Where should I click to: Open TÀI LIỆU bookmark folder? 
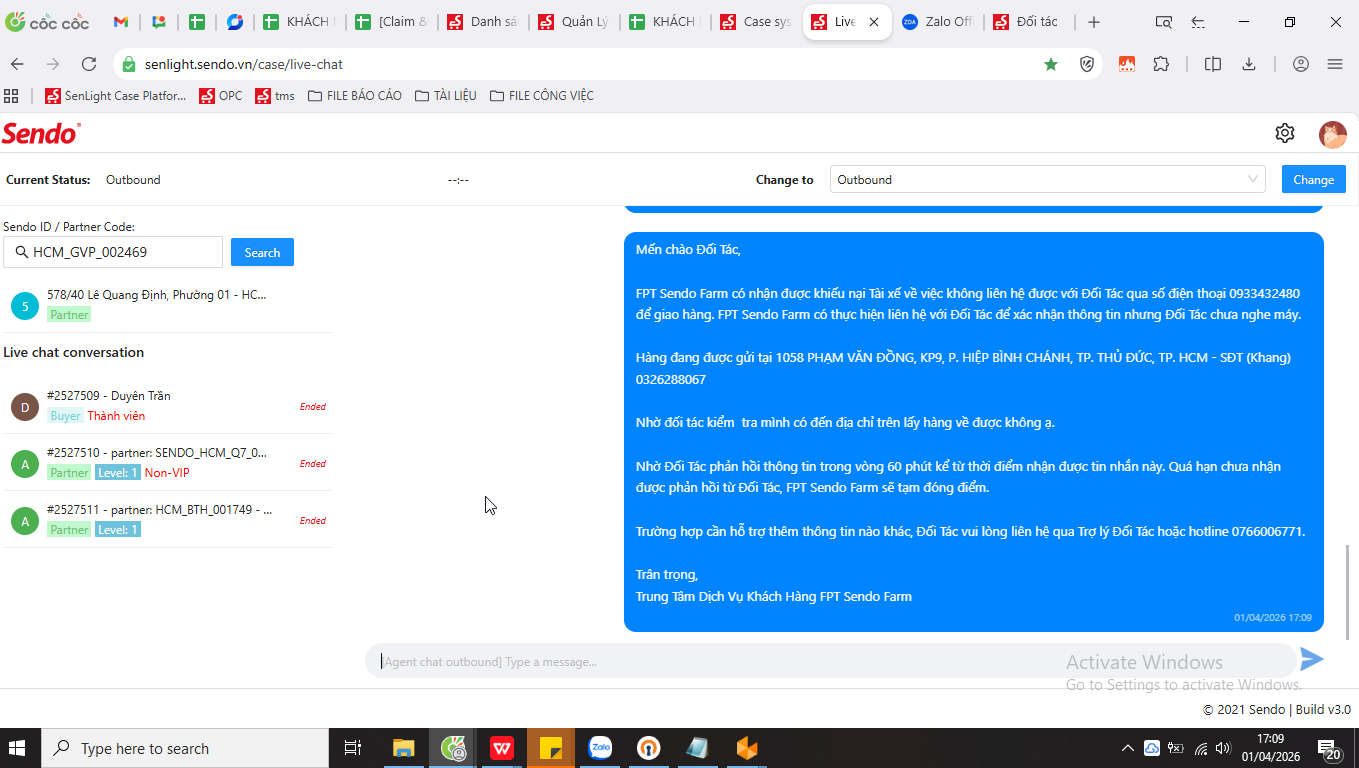[x=446, y=96]
